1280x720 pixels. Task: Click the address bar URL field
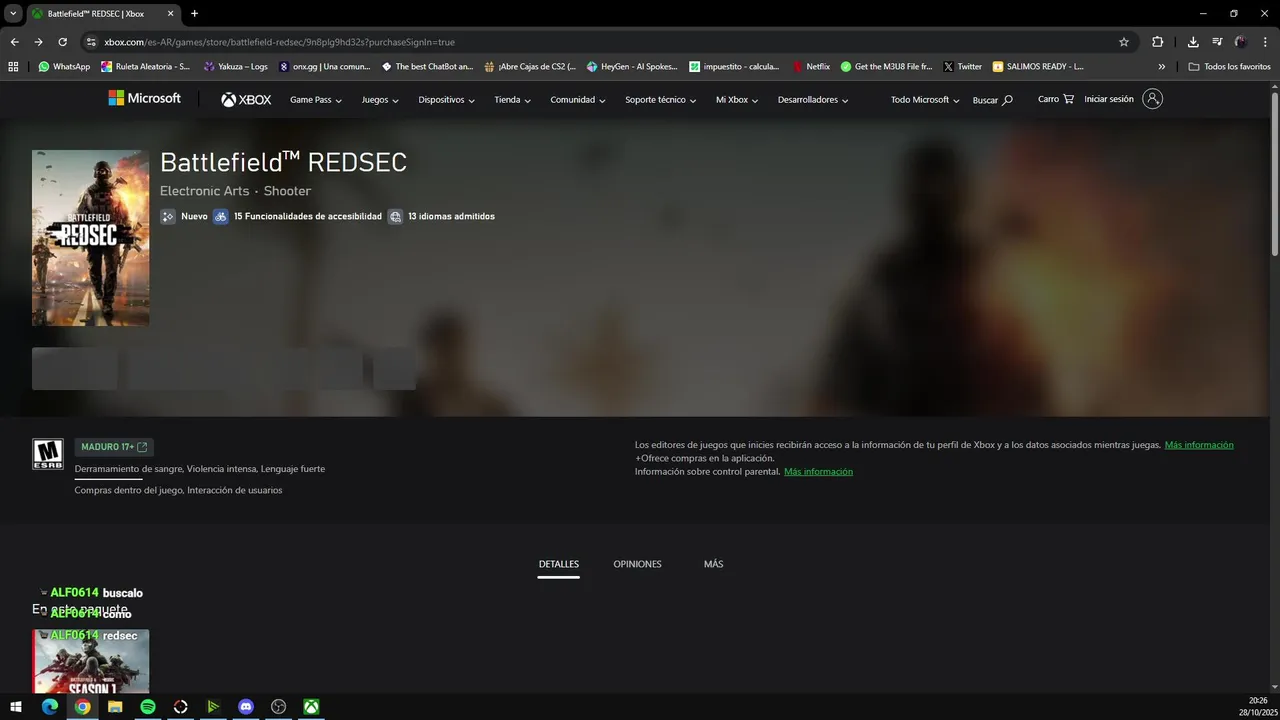[x=600, y=42]
